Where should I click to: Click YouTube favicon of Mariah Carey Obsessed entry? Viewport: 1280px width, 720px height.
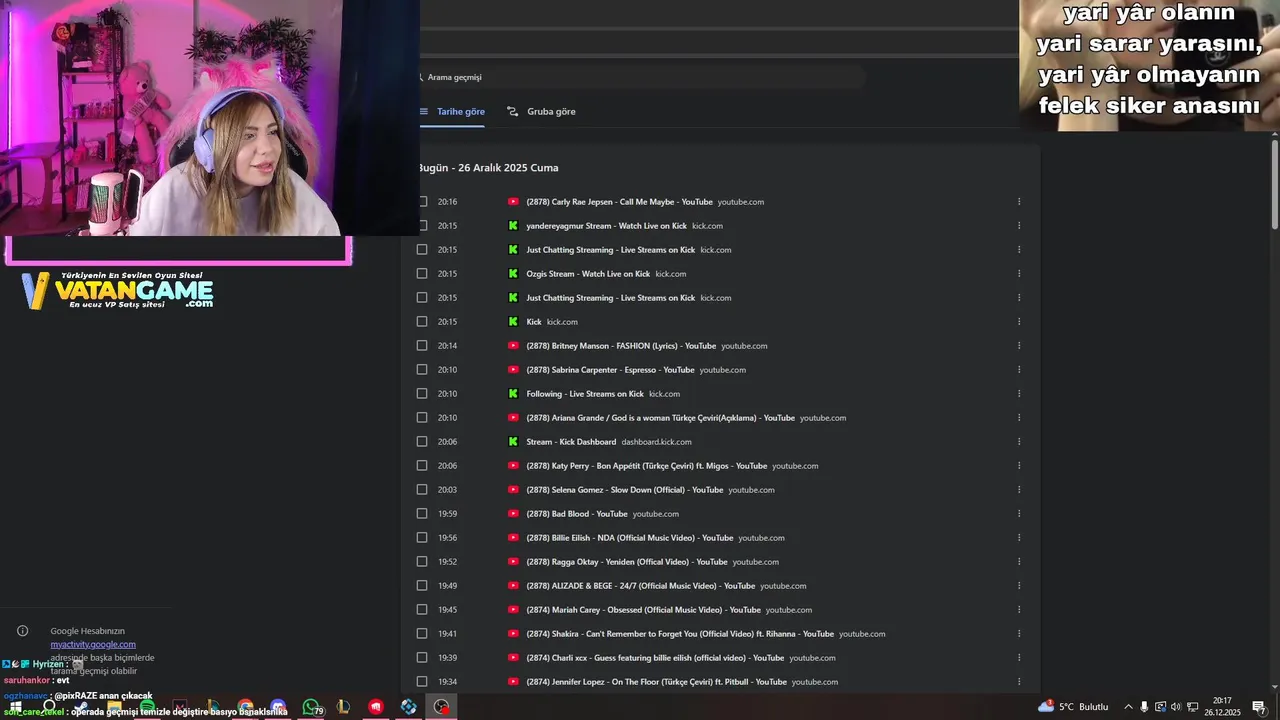click(x=513, y=610)
